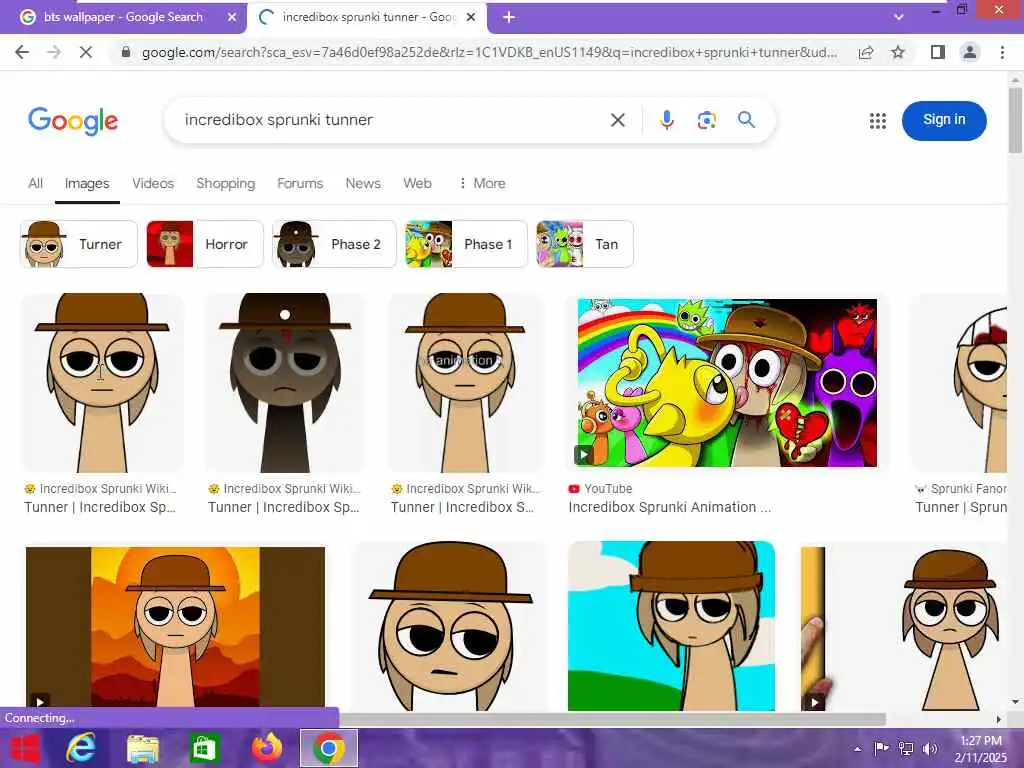Open the Chrome profile avatar
1024x768 pixels.
(x=970, y=52)
